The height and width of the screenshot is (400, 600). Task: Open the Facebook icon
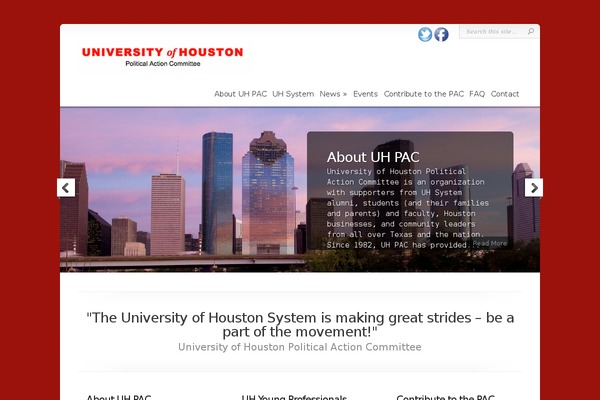point(441,34)
